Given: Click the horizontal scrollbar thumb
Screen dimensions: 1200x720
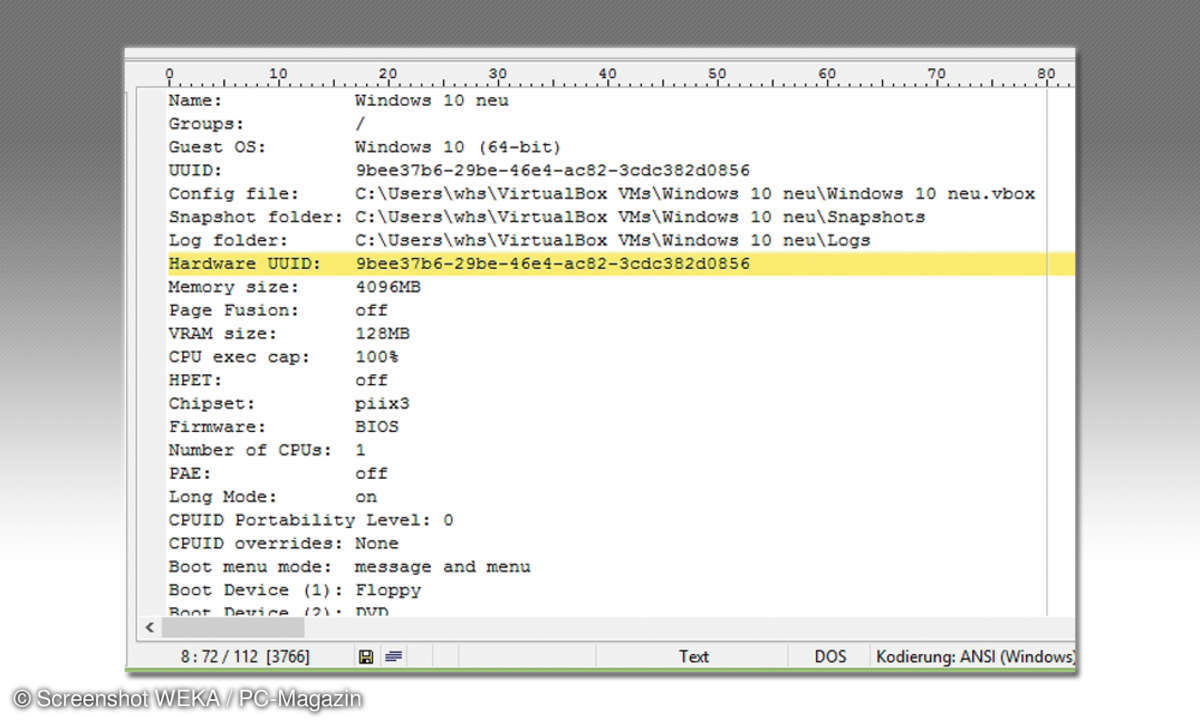Looking at the screenshot, I should pos(233,628).
